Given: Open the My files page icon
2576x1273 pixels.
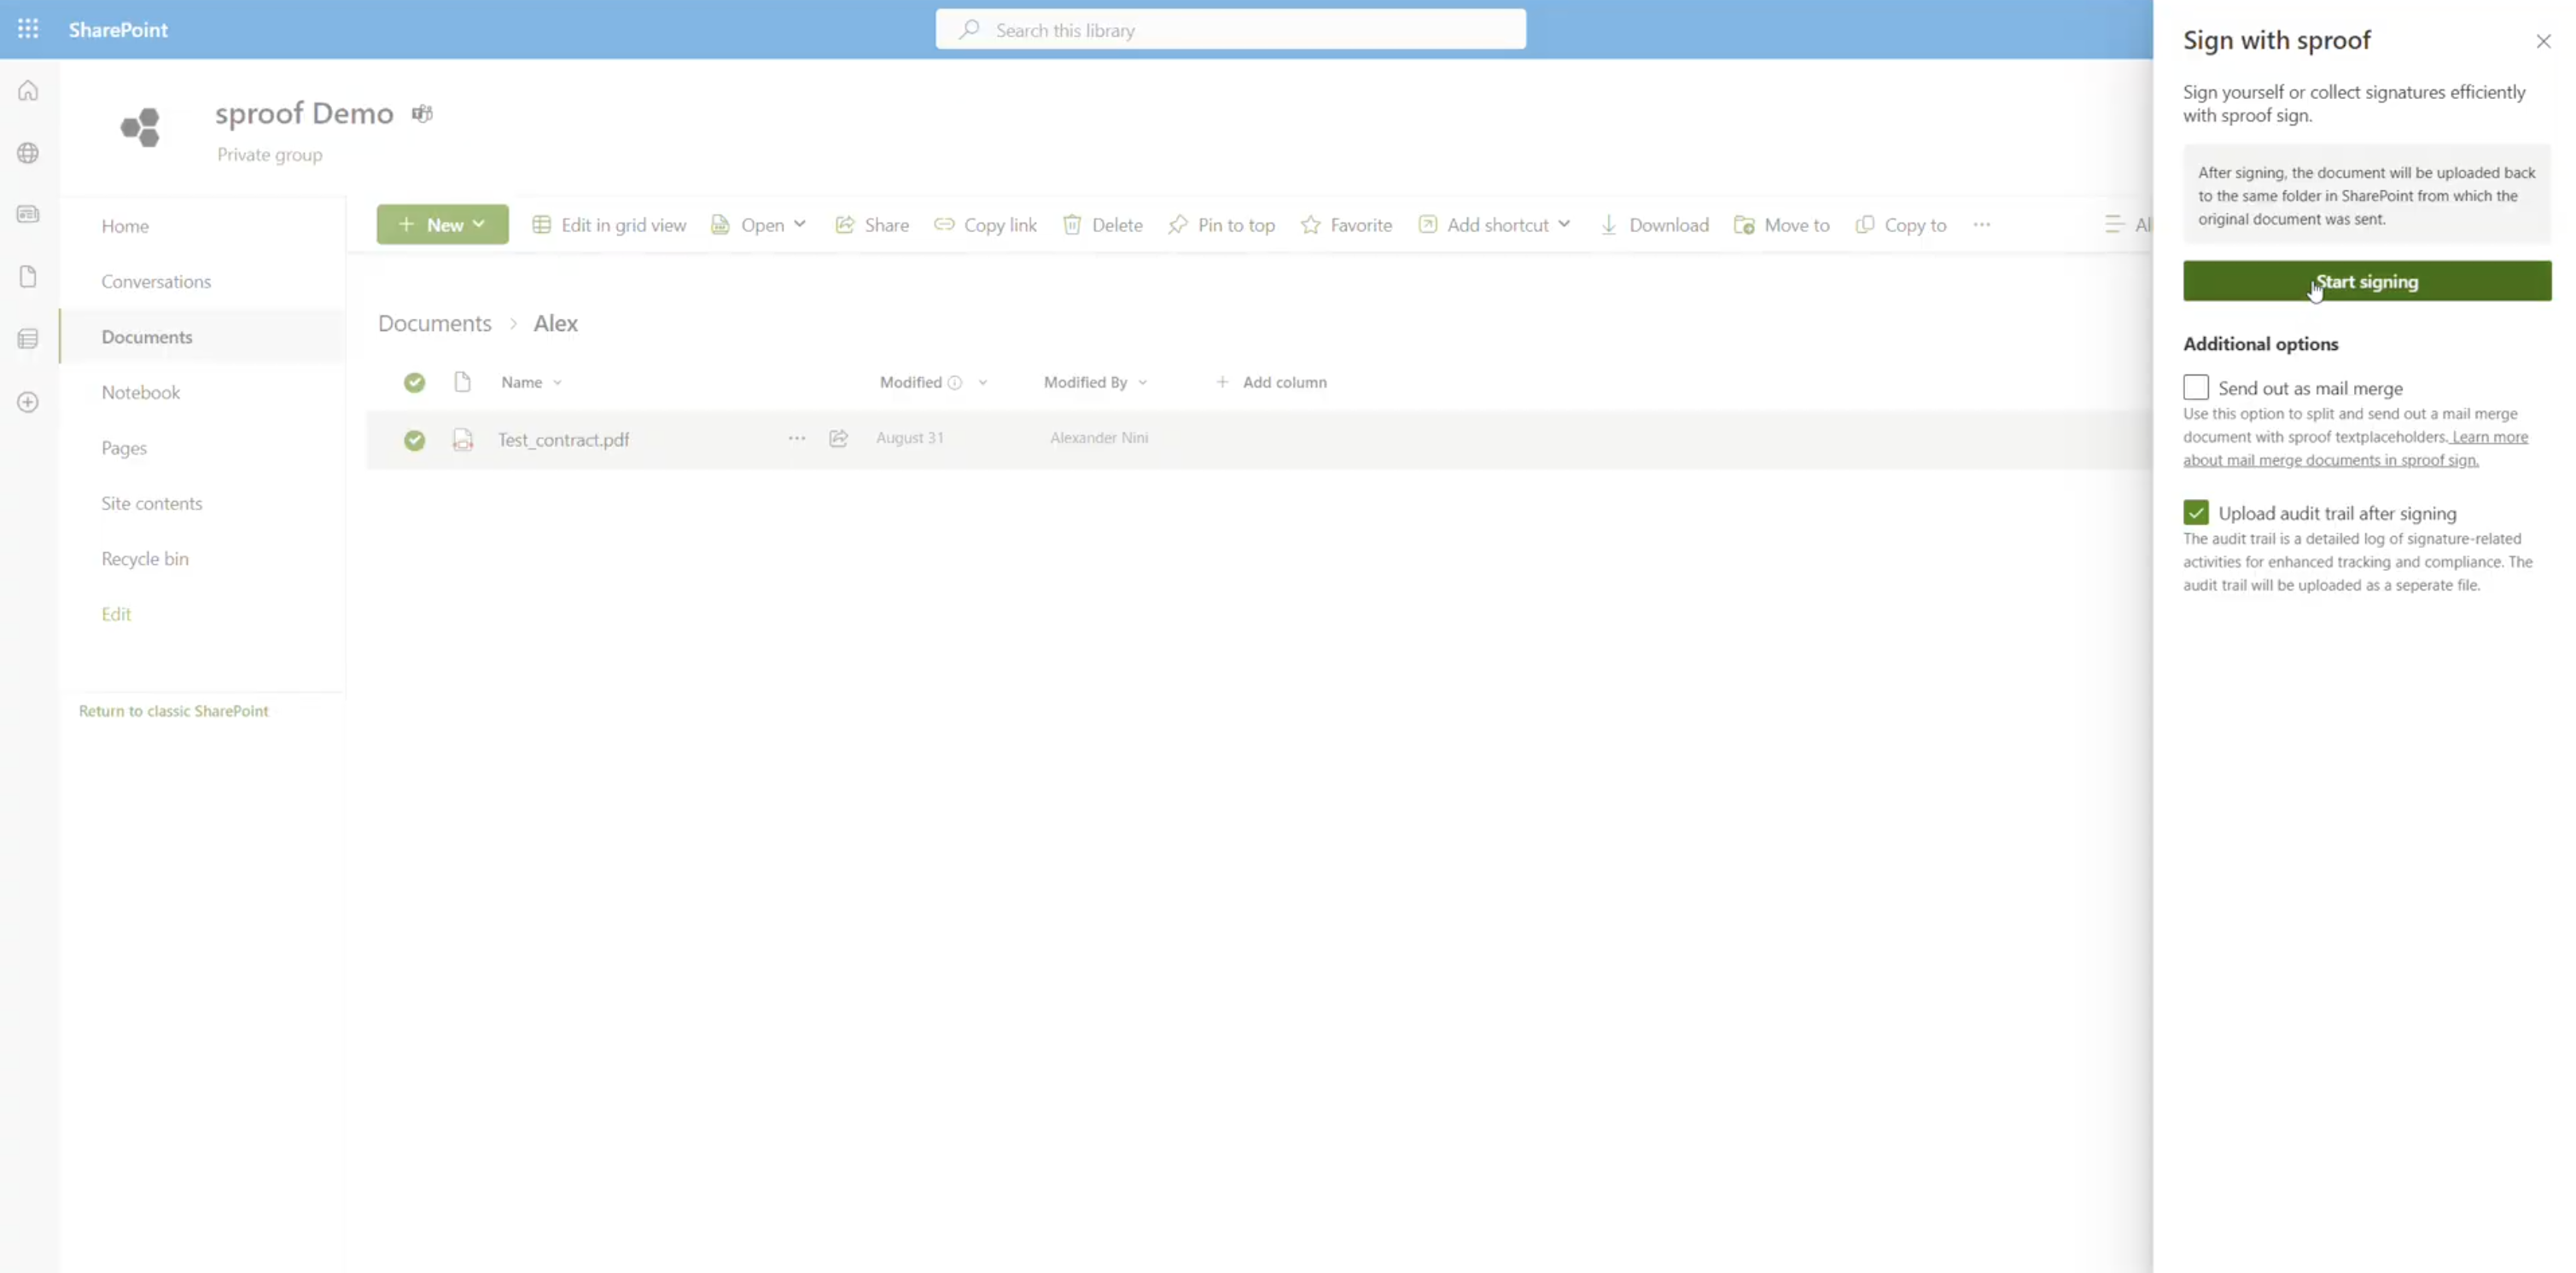Looking at the screenshot, I should point(28,276).
